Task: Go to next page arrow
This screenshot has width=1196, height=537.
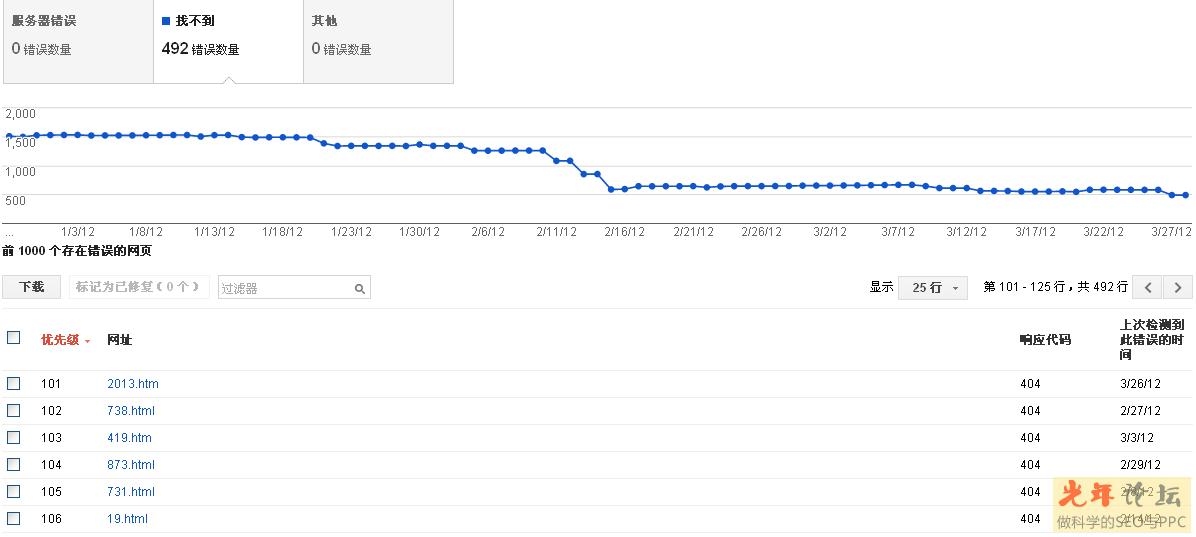Action: [1179, 287]
